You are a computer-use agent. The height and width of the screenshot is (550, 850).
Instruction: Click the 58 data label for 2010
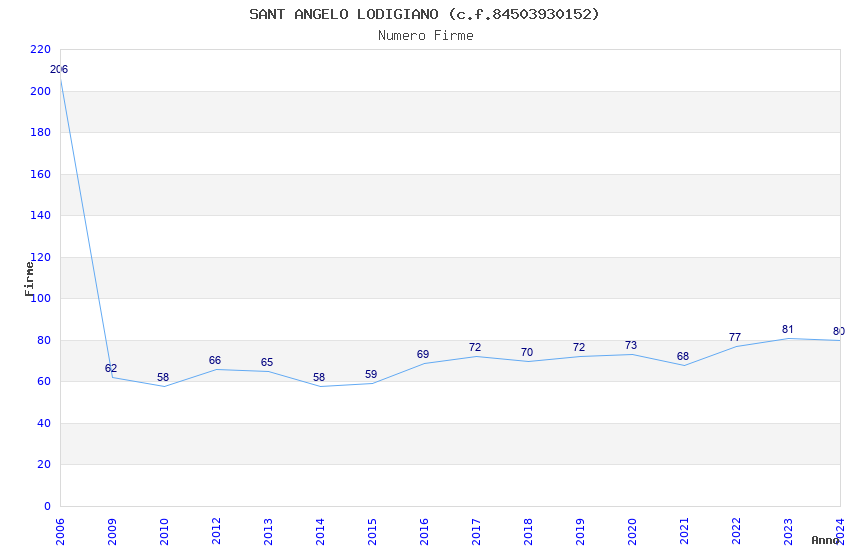tap(163, 377)
